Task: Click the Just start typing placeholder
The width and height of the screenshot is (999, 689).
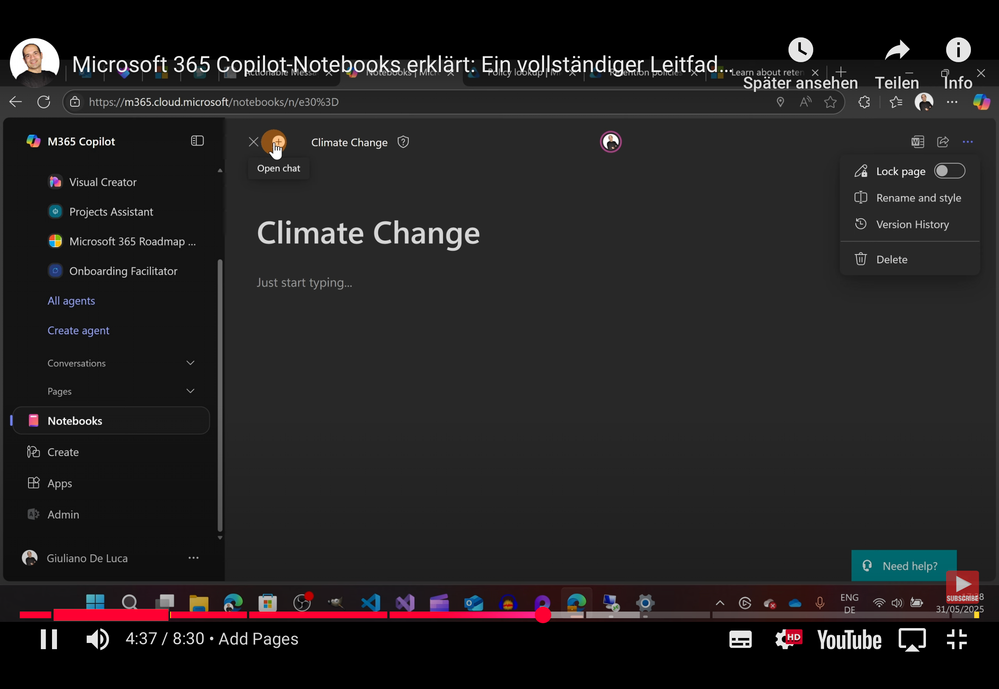Action: [305, 282]
